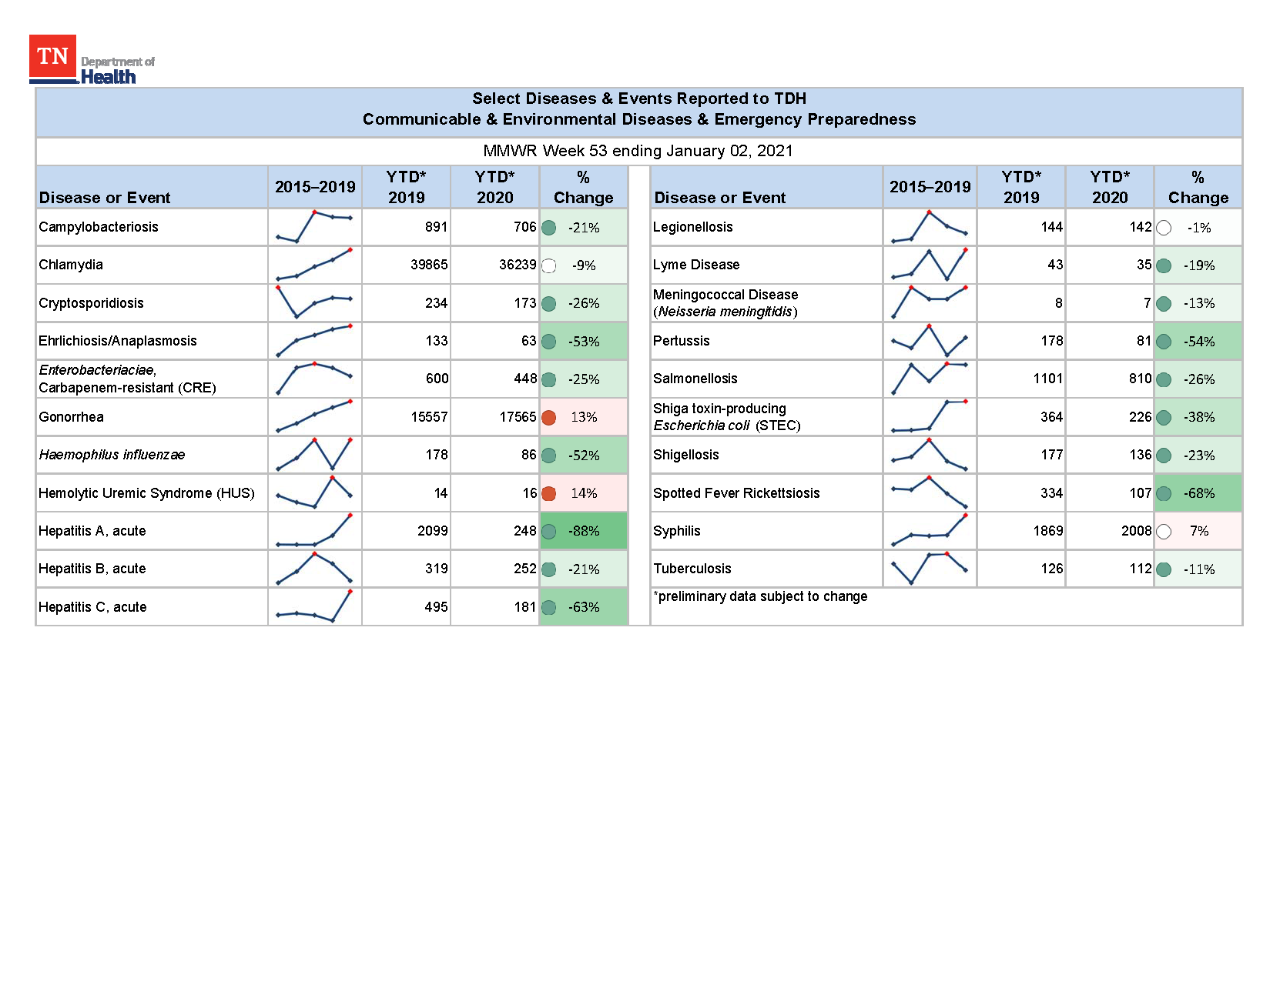Select the white status circle for Chlamydia
Image resolution: width=1280 pixels, height=988 pixels.
tap(549, 266)
